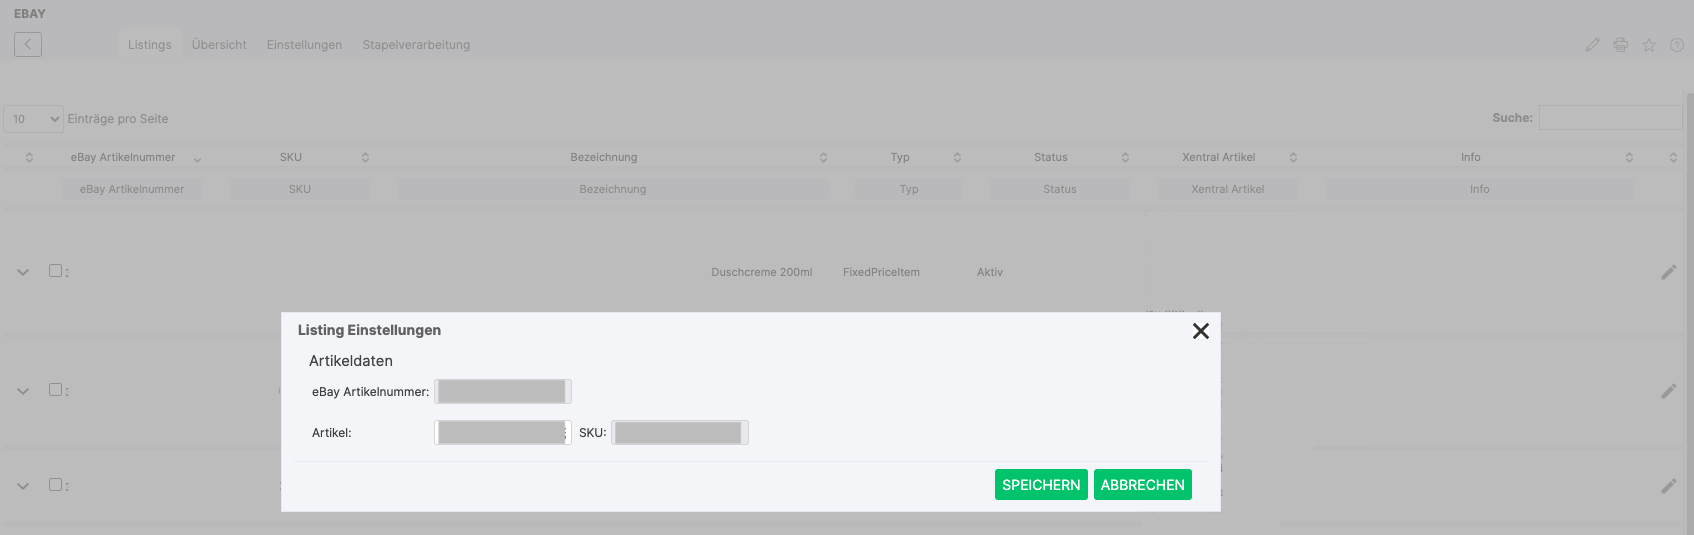
Task: Open the help question mark icon
Action: pyautogui.click(x=1677, y=45)
